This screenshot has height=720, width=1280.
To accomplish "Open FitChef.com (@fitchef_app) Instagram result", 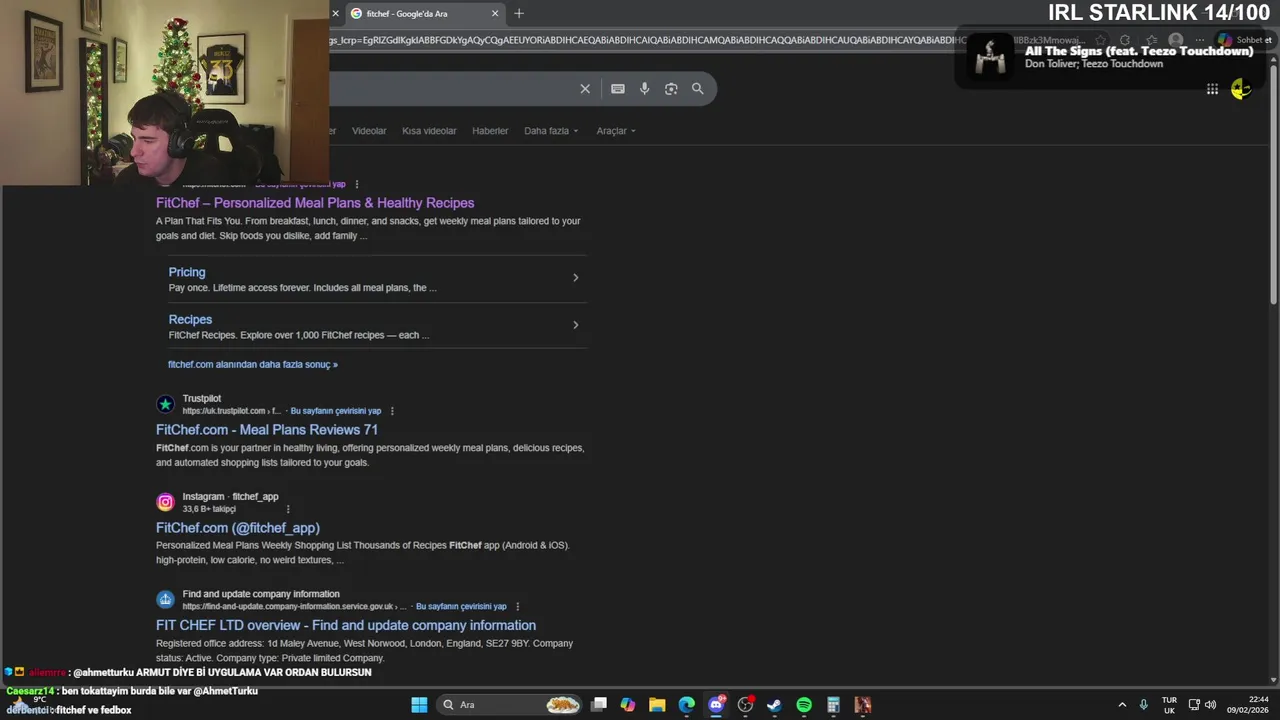I will [x=238, y=528].
